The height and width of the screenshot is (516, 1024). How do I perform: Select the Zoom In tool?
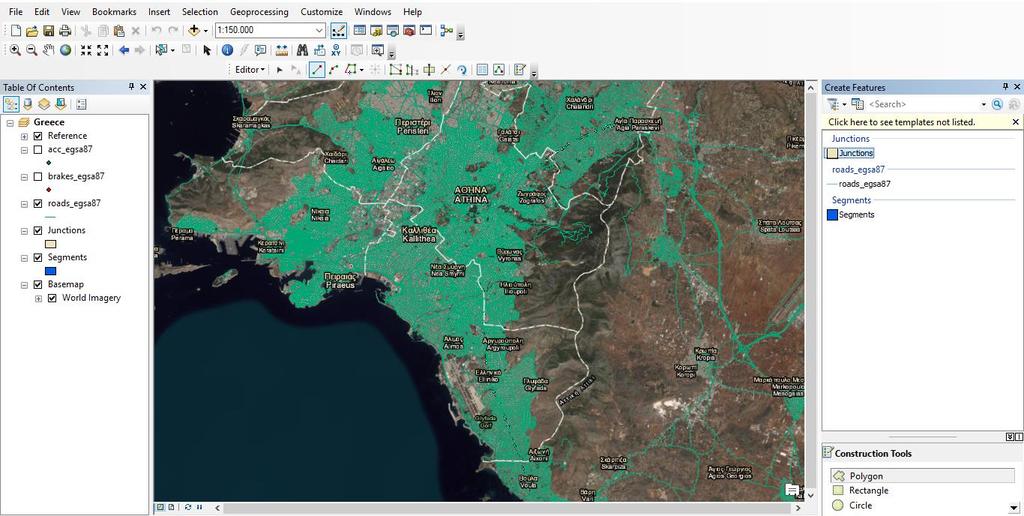[x=15, y=50]
